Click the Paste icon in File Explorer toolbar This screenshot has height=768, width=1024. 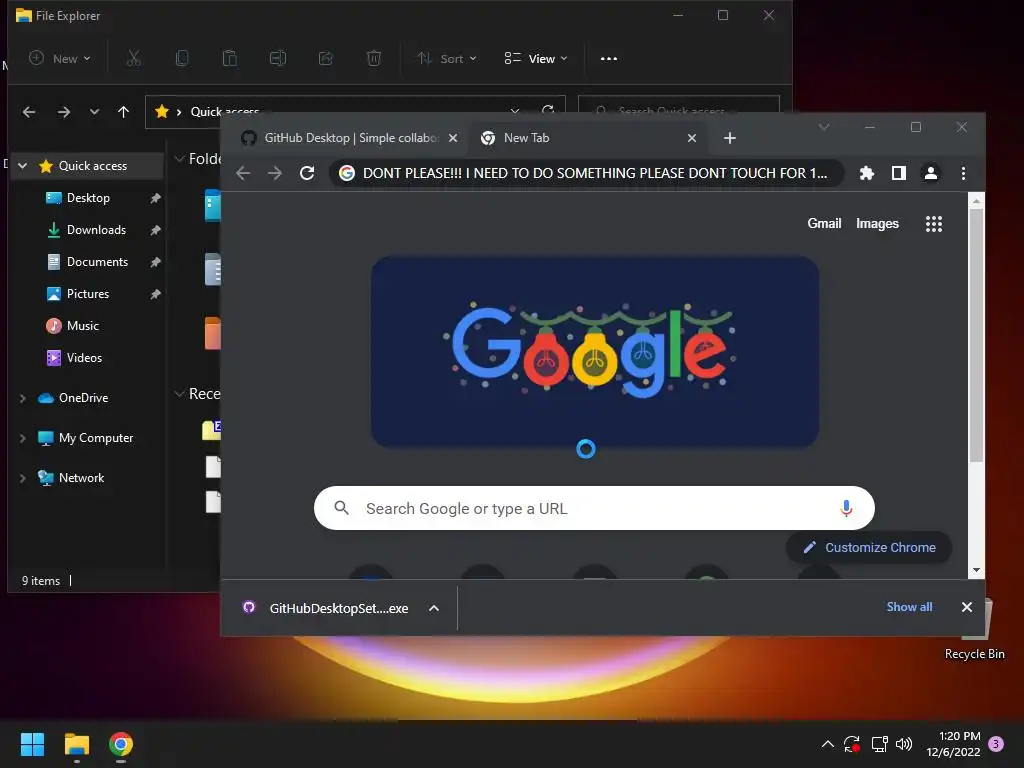[x=230, y=59]
